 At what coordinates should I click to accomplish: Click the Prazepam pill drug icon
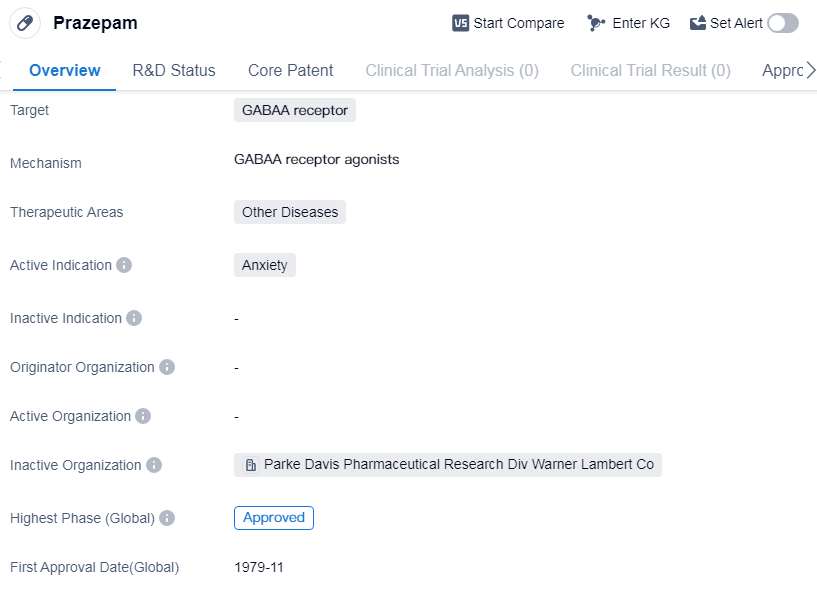(x=25, y=23)
